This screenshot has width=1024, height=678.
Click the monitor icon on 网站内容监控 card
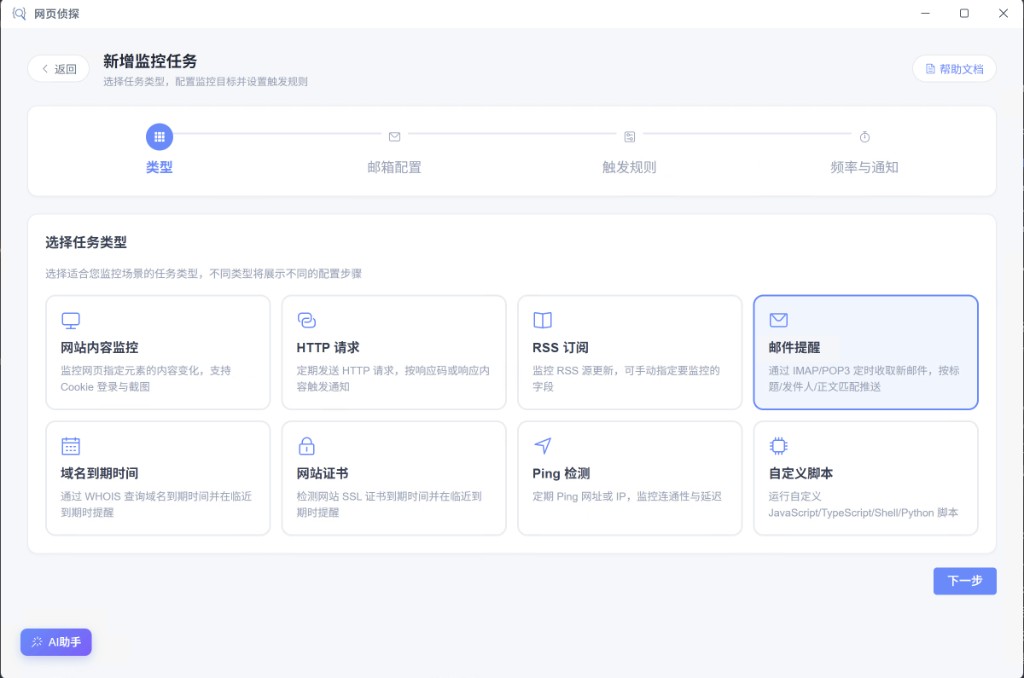click(x=71, y=320)
